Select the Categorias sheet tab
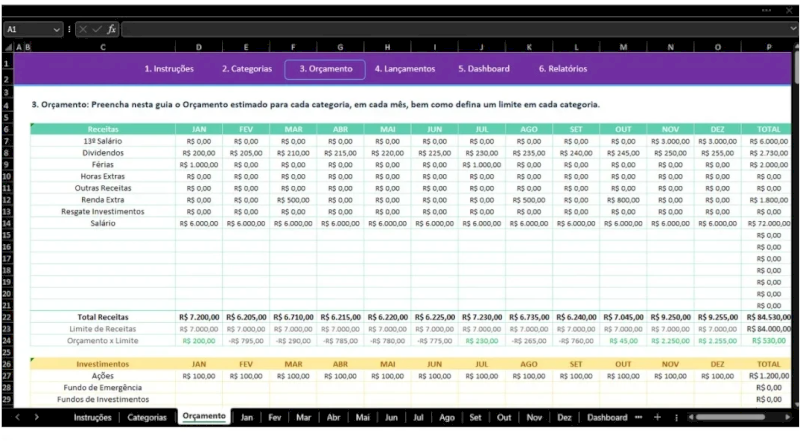The width and height of the screenshot is (800, 442). 147,417
